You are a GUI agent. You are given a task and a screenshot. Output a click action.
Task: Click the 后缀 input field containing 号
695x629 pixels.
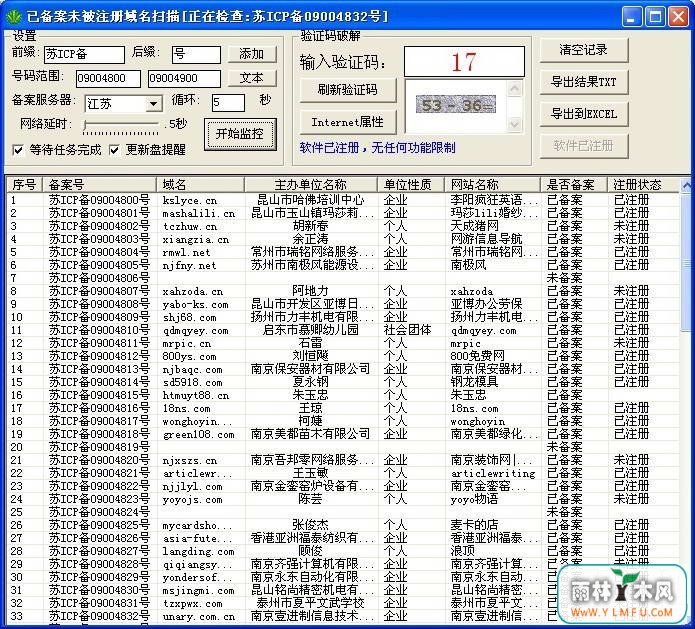pyautogui.click(x=196, y=55)
